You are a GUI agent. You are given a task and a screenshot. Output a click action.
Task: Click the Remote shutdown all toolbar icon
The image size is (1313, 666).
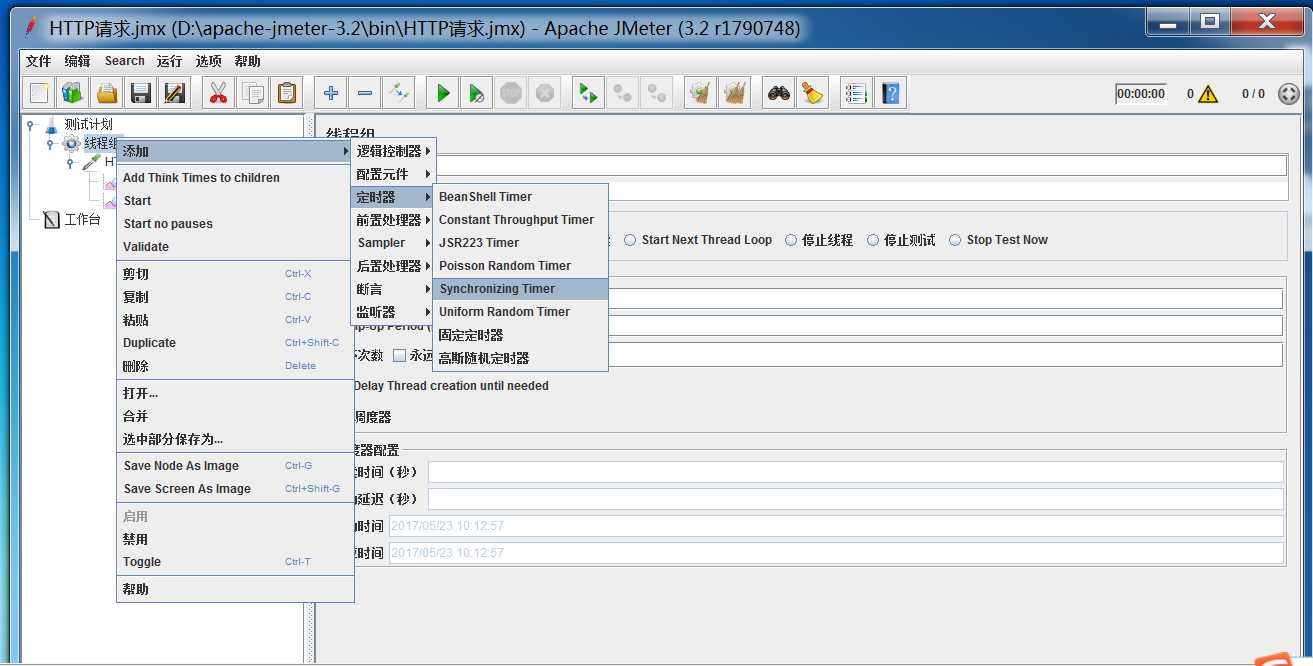click(656, 94)
